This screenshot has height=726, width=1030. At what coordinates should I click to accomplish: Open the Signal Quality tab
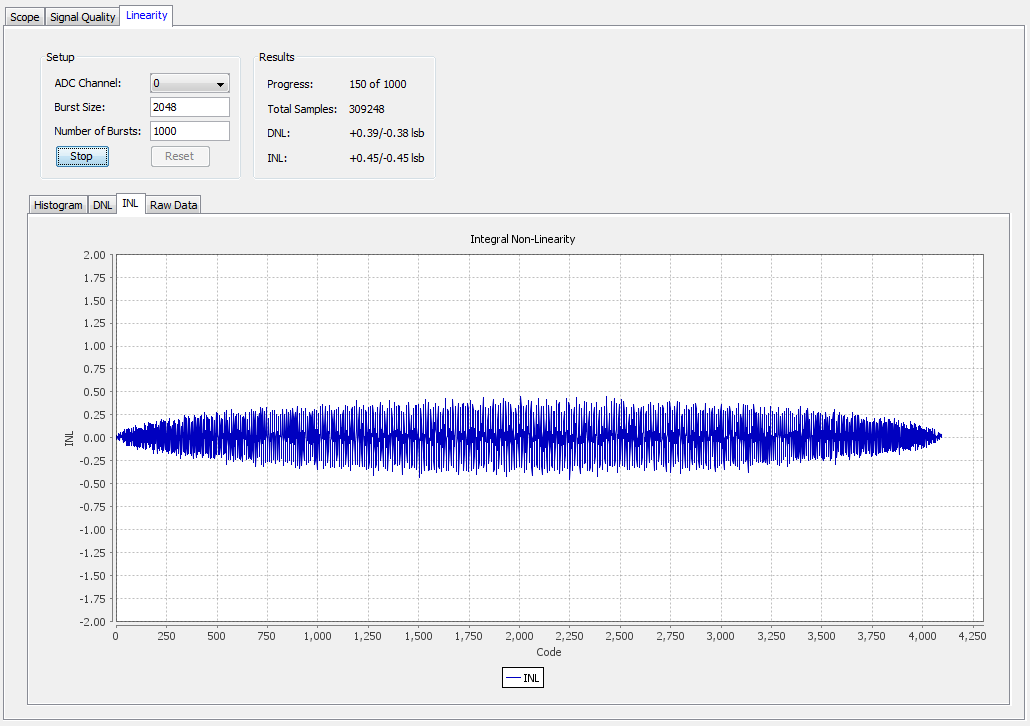click(83, 17)
